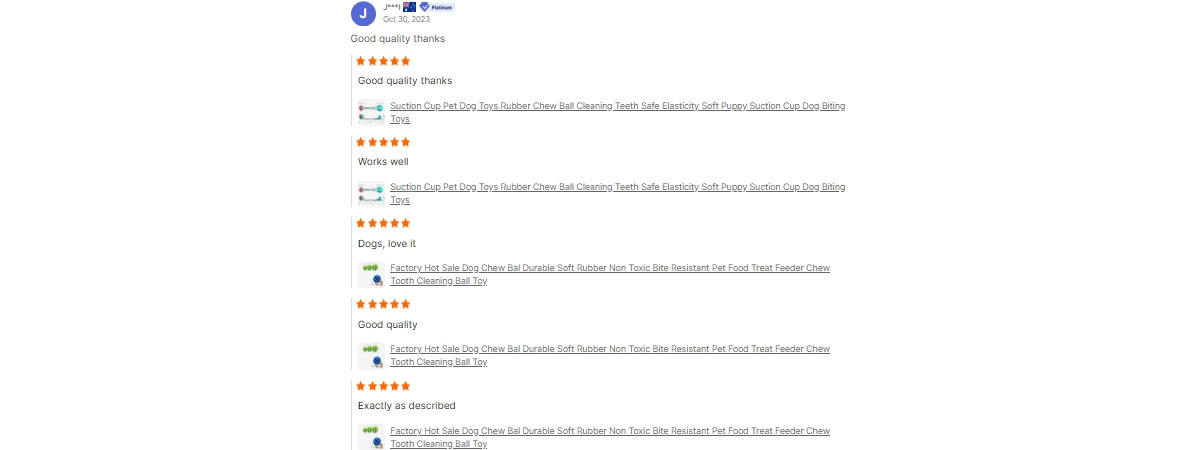Open chew ball thumbnail under "Dogs, love it"

point(371,274)
